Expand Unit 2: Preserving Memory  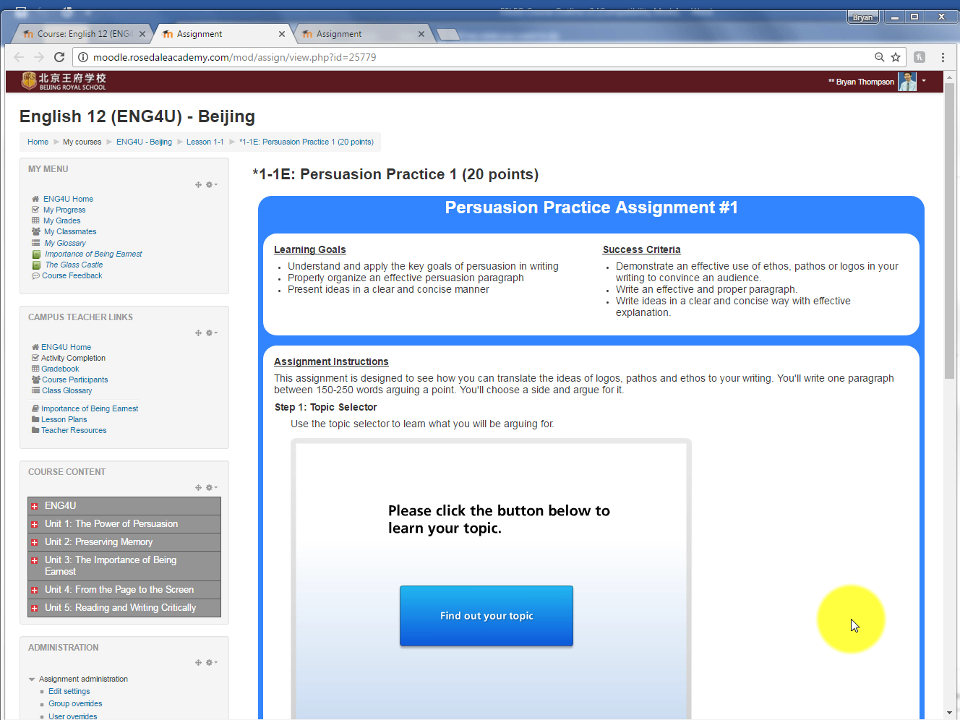tap(34, 542)
